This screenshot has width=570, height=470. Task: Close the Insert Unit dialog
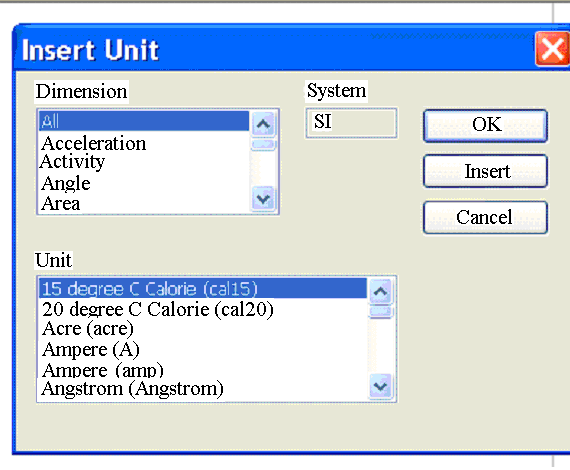552,49
